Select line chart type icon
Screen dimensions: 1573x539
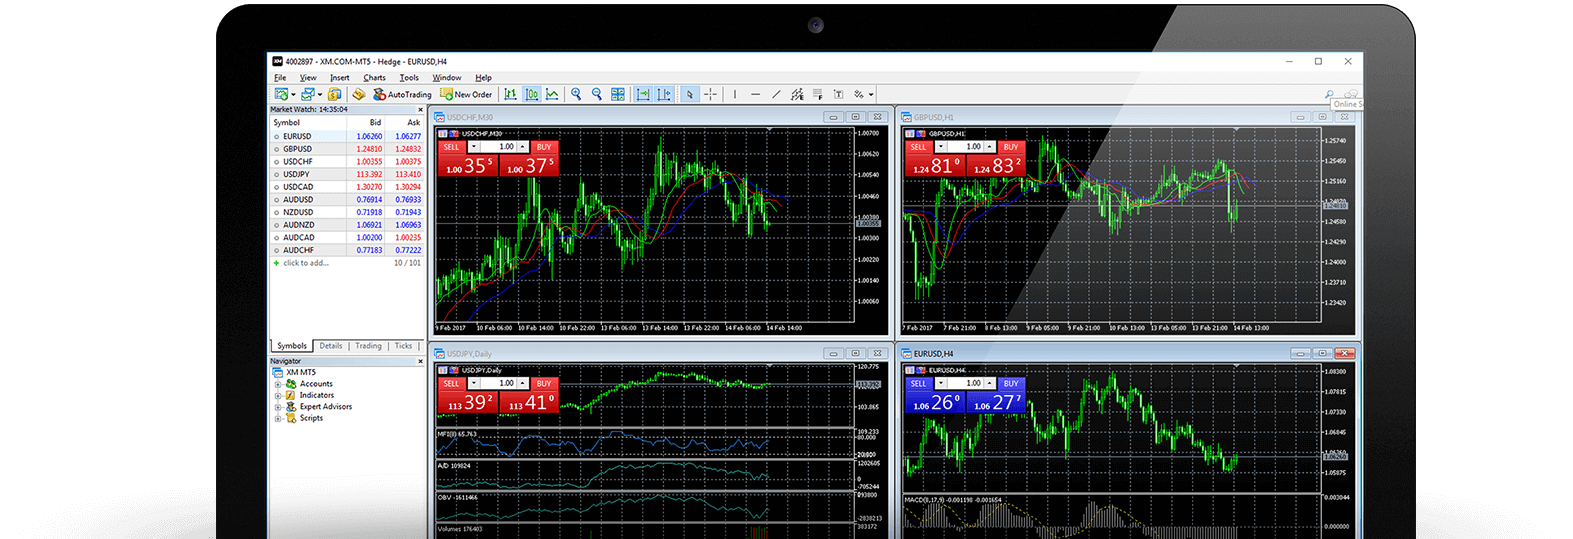[x=552, y=94]
